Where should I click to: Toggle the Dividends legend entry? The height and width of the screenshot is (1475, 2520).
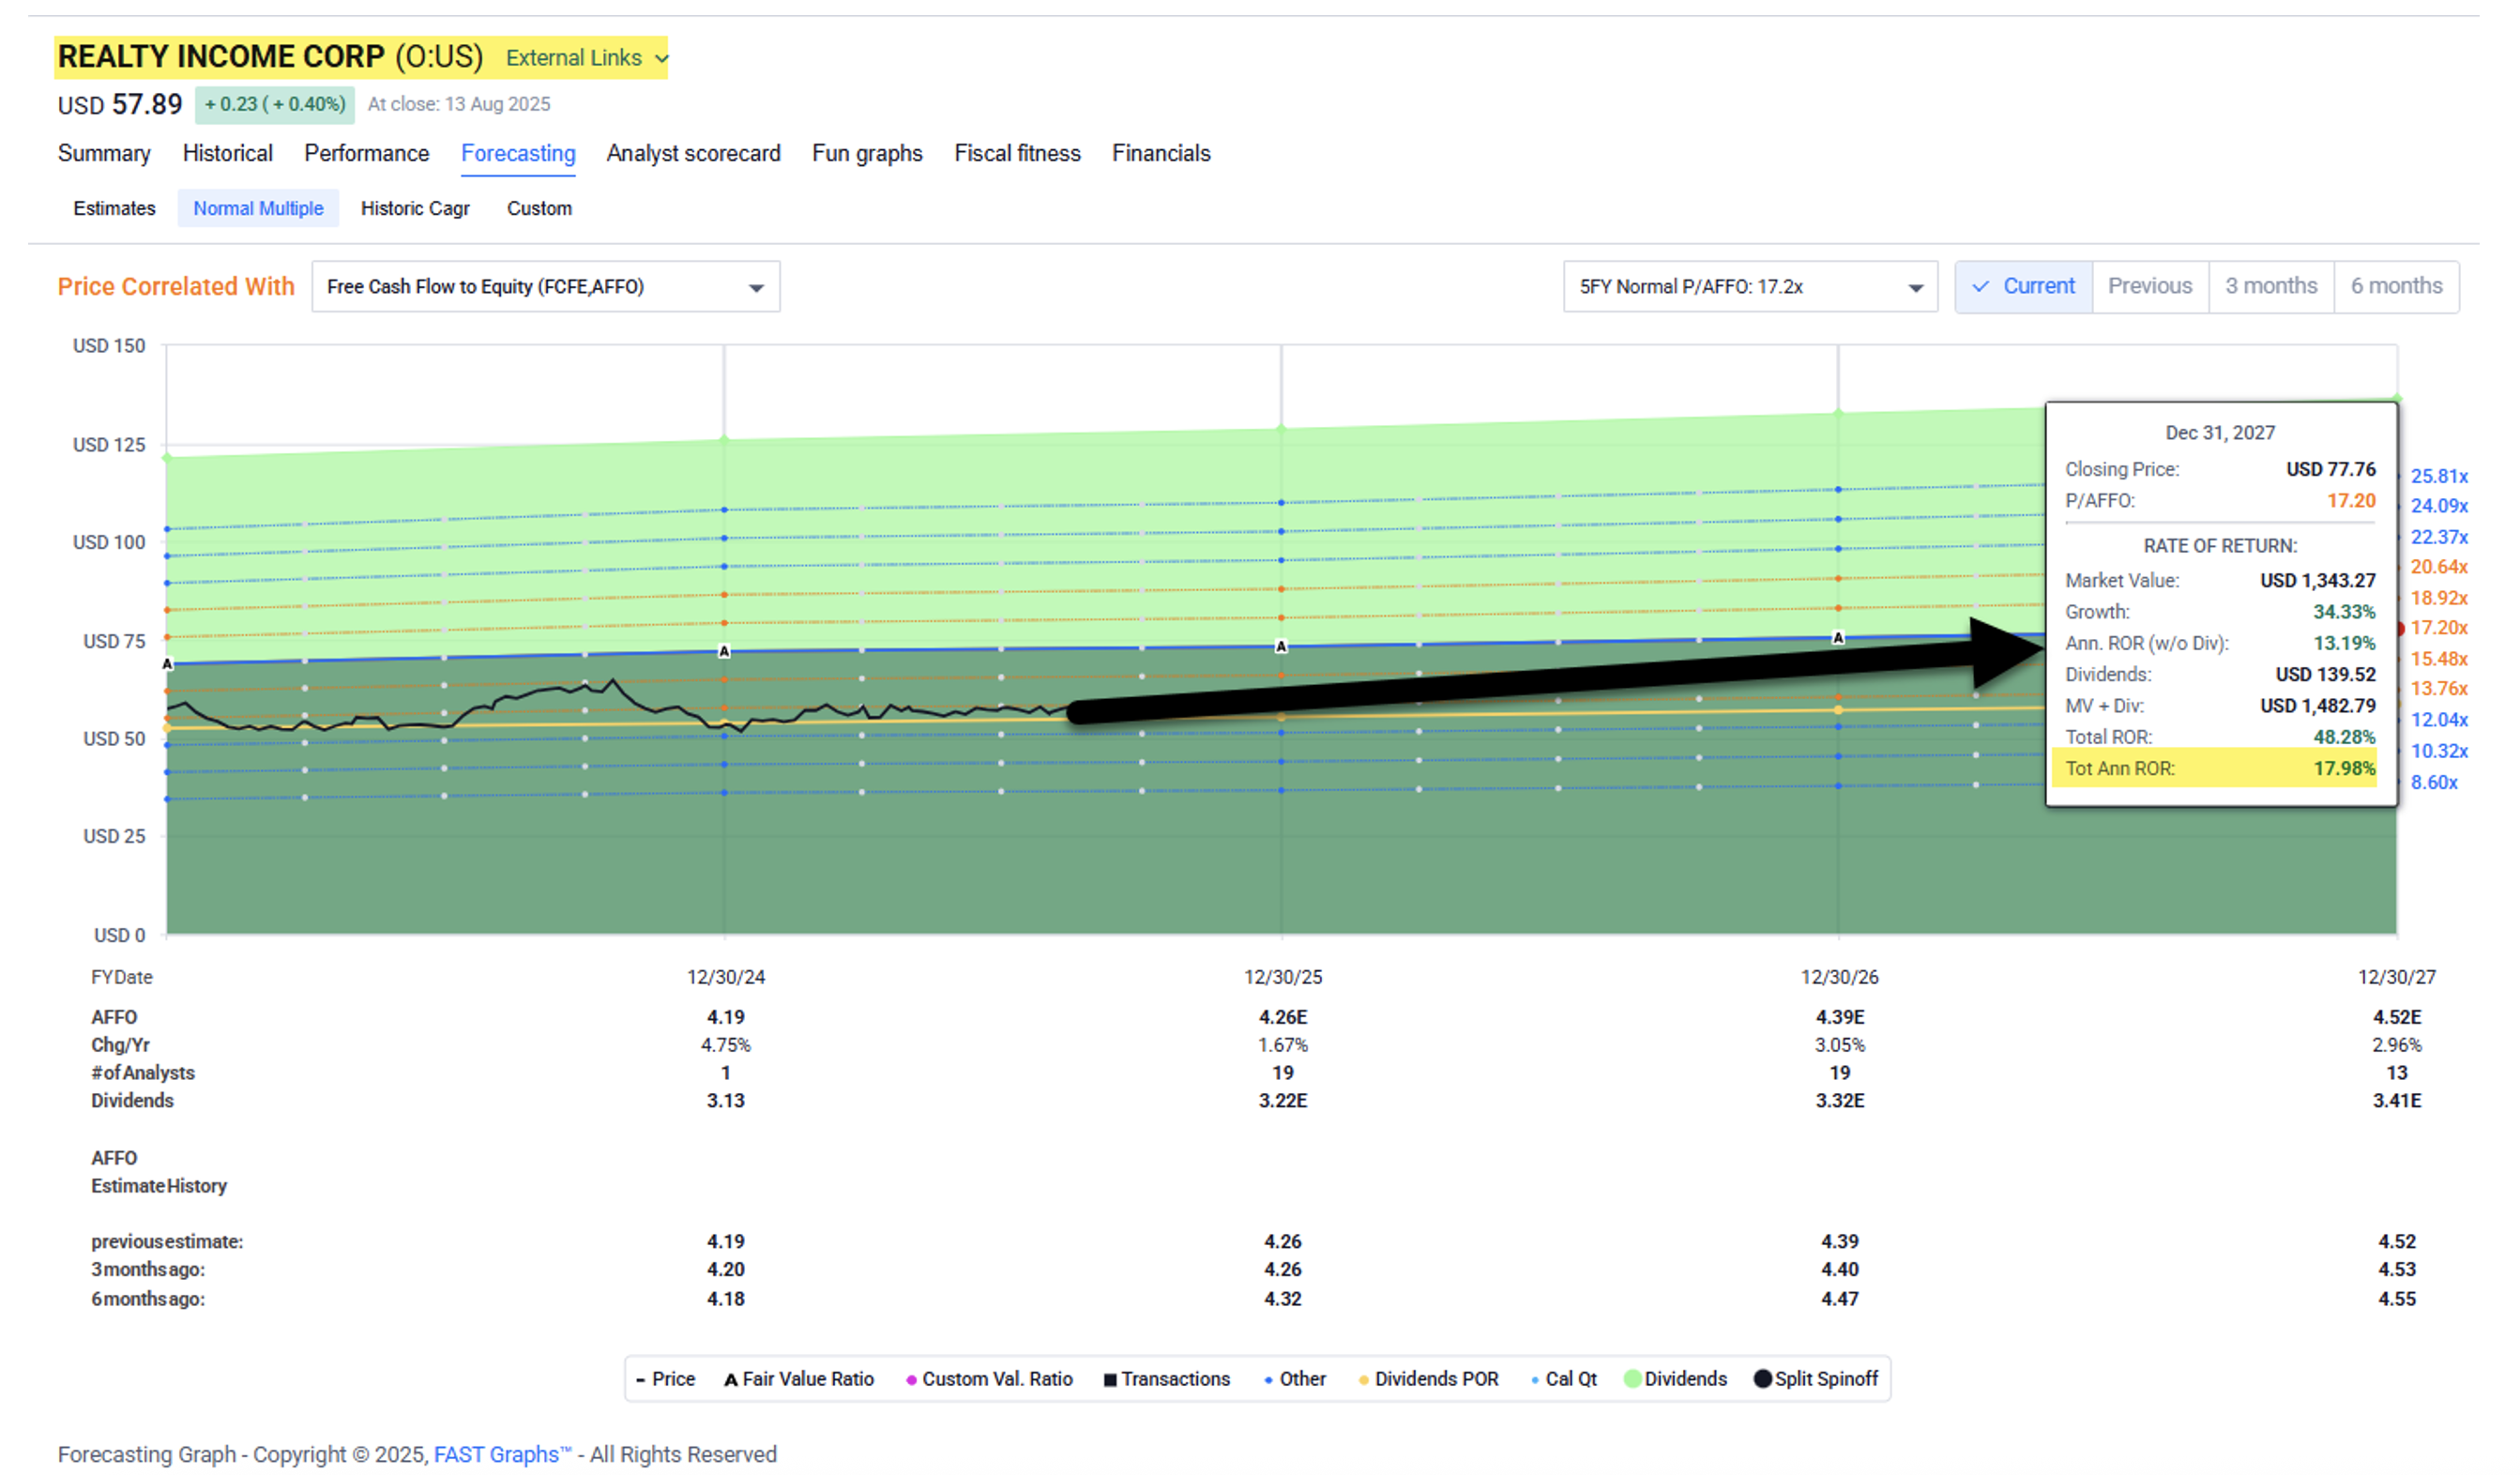click(x=1676, y=1379)
